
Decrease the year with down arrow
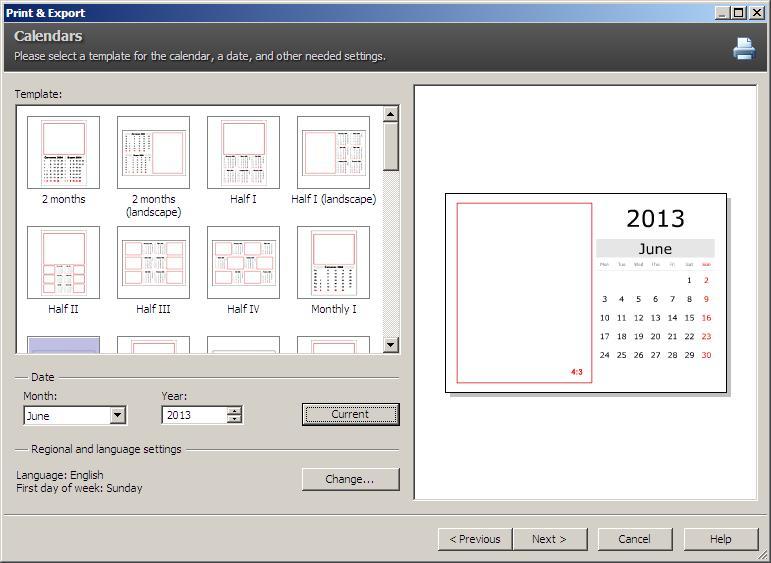coord(234,420)
